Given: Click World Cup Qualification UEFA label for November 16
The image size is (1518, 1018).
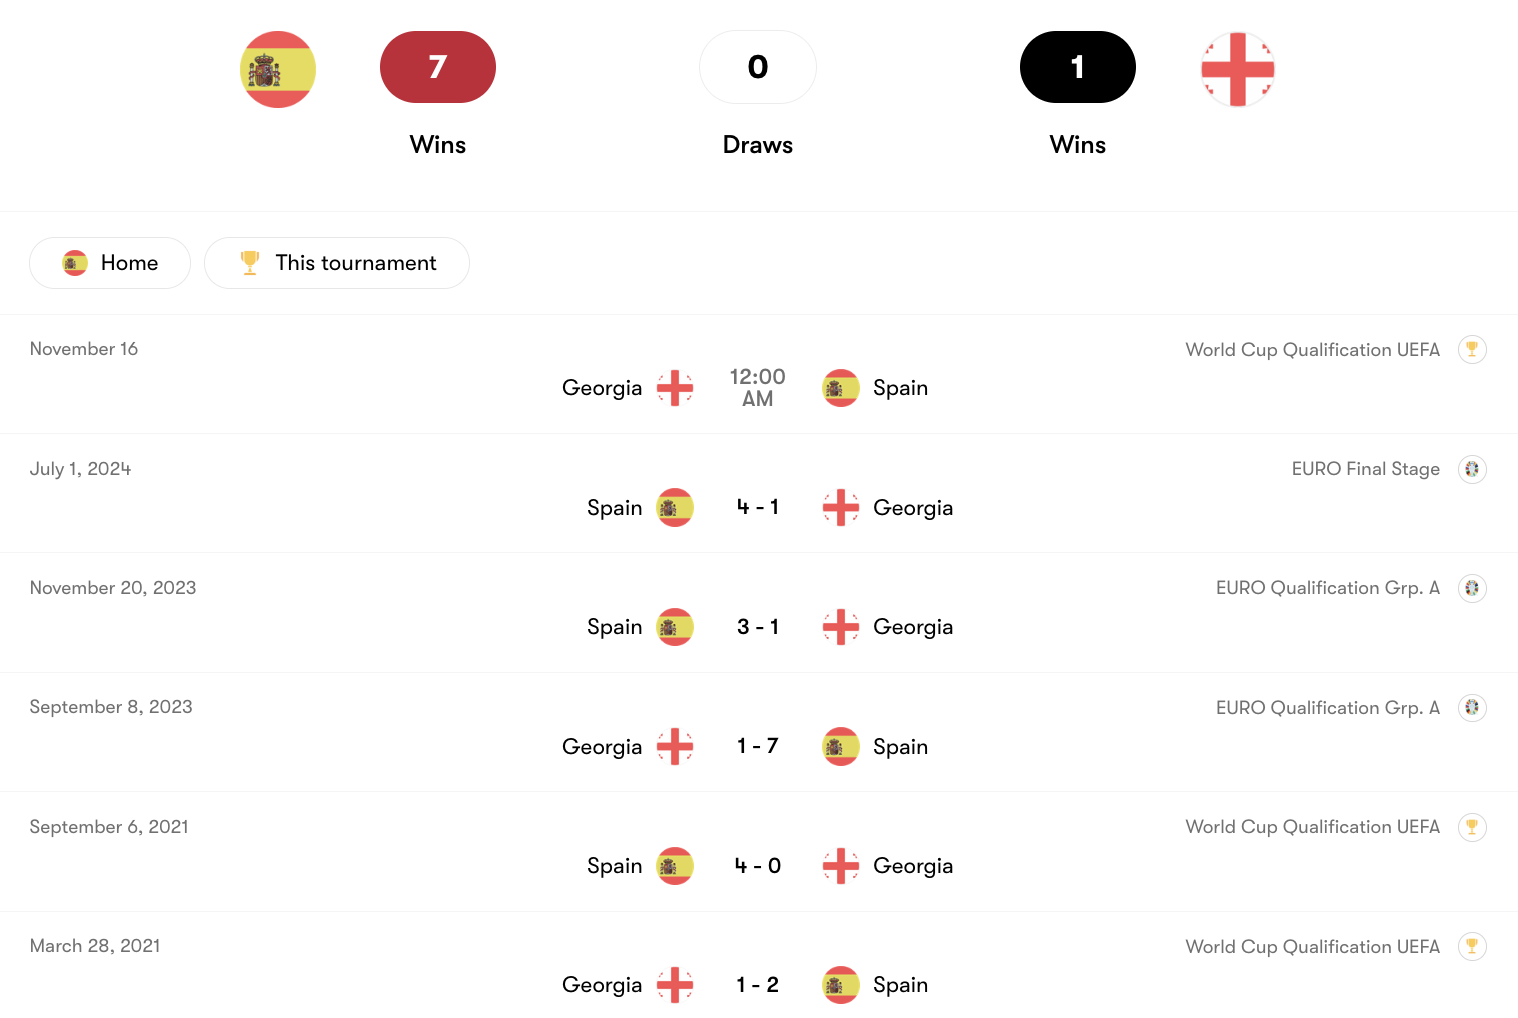Looking at the screenshot, I should (x=1312, y=350).
